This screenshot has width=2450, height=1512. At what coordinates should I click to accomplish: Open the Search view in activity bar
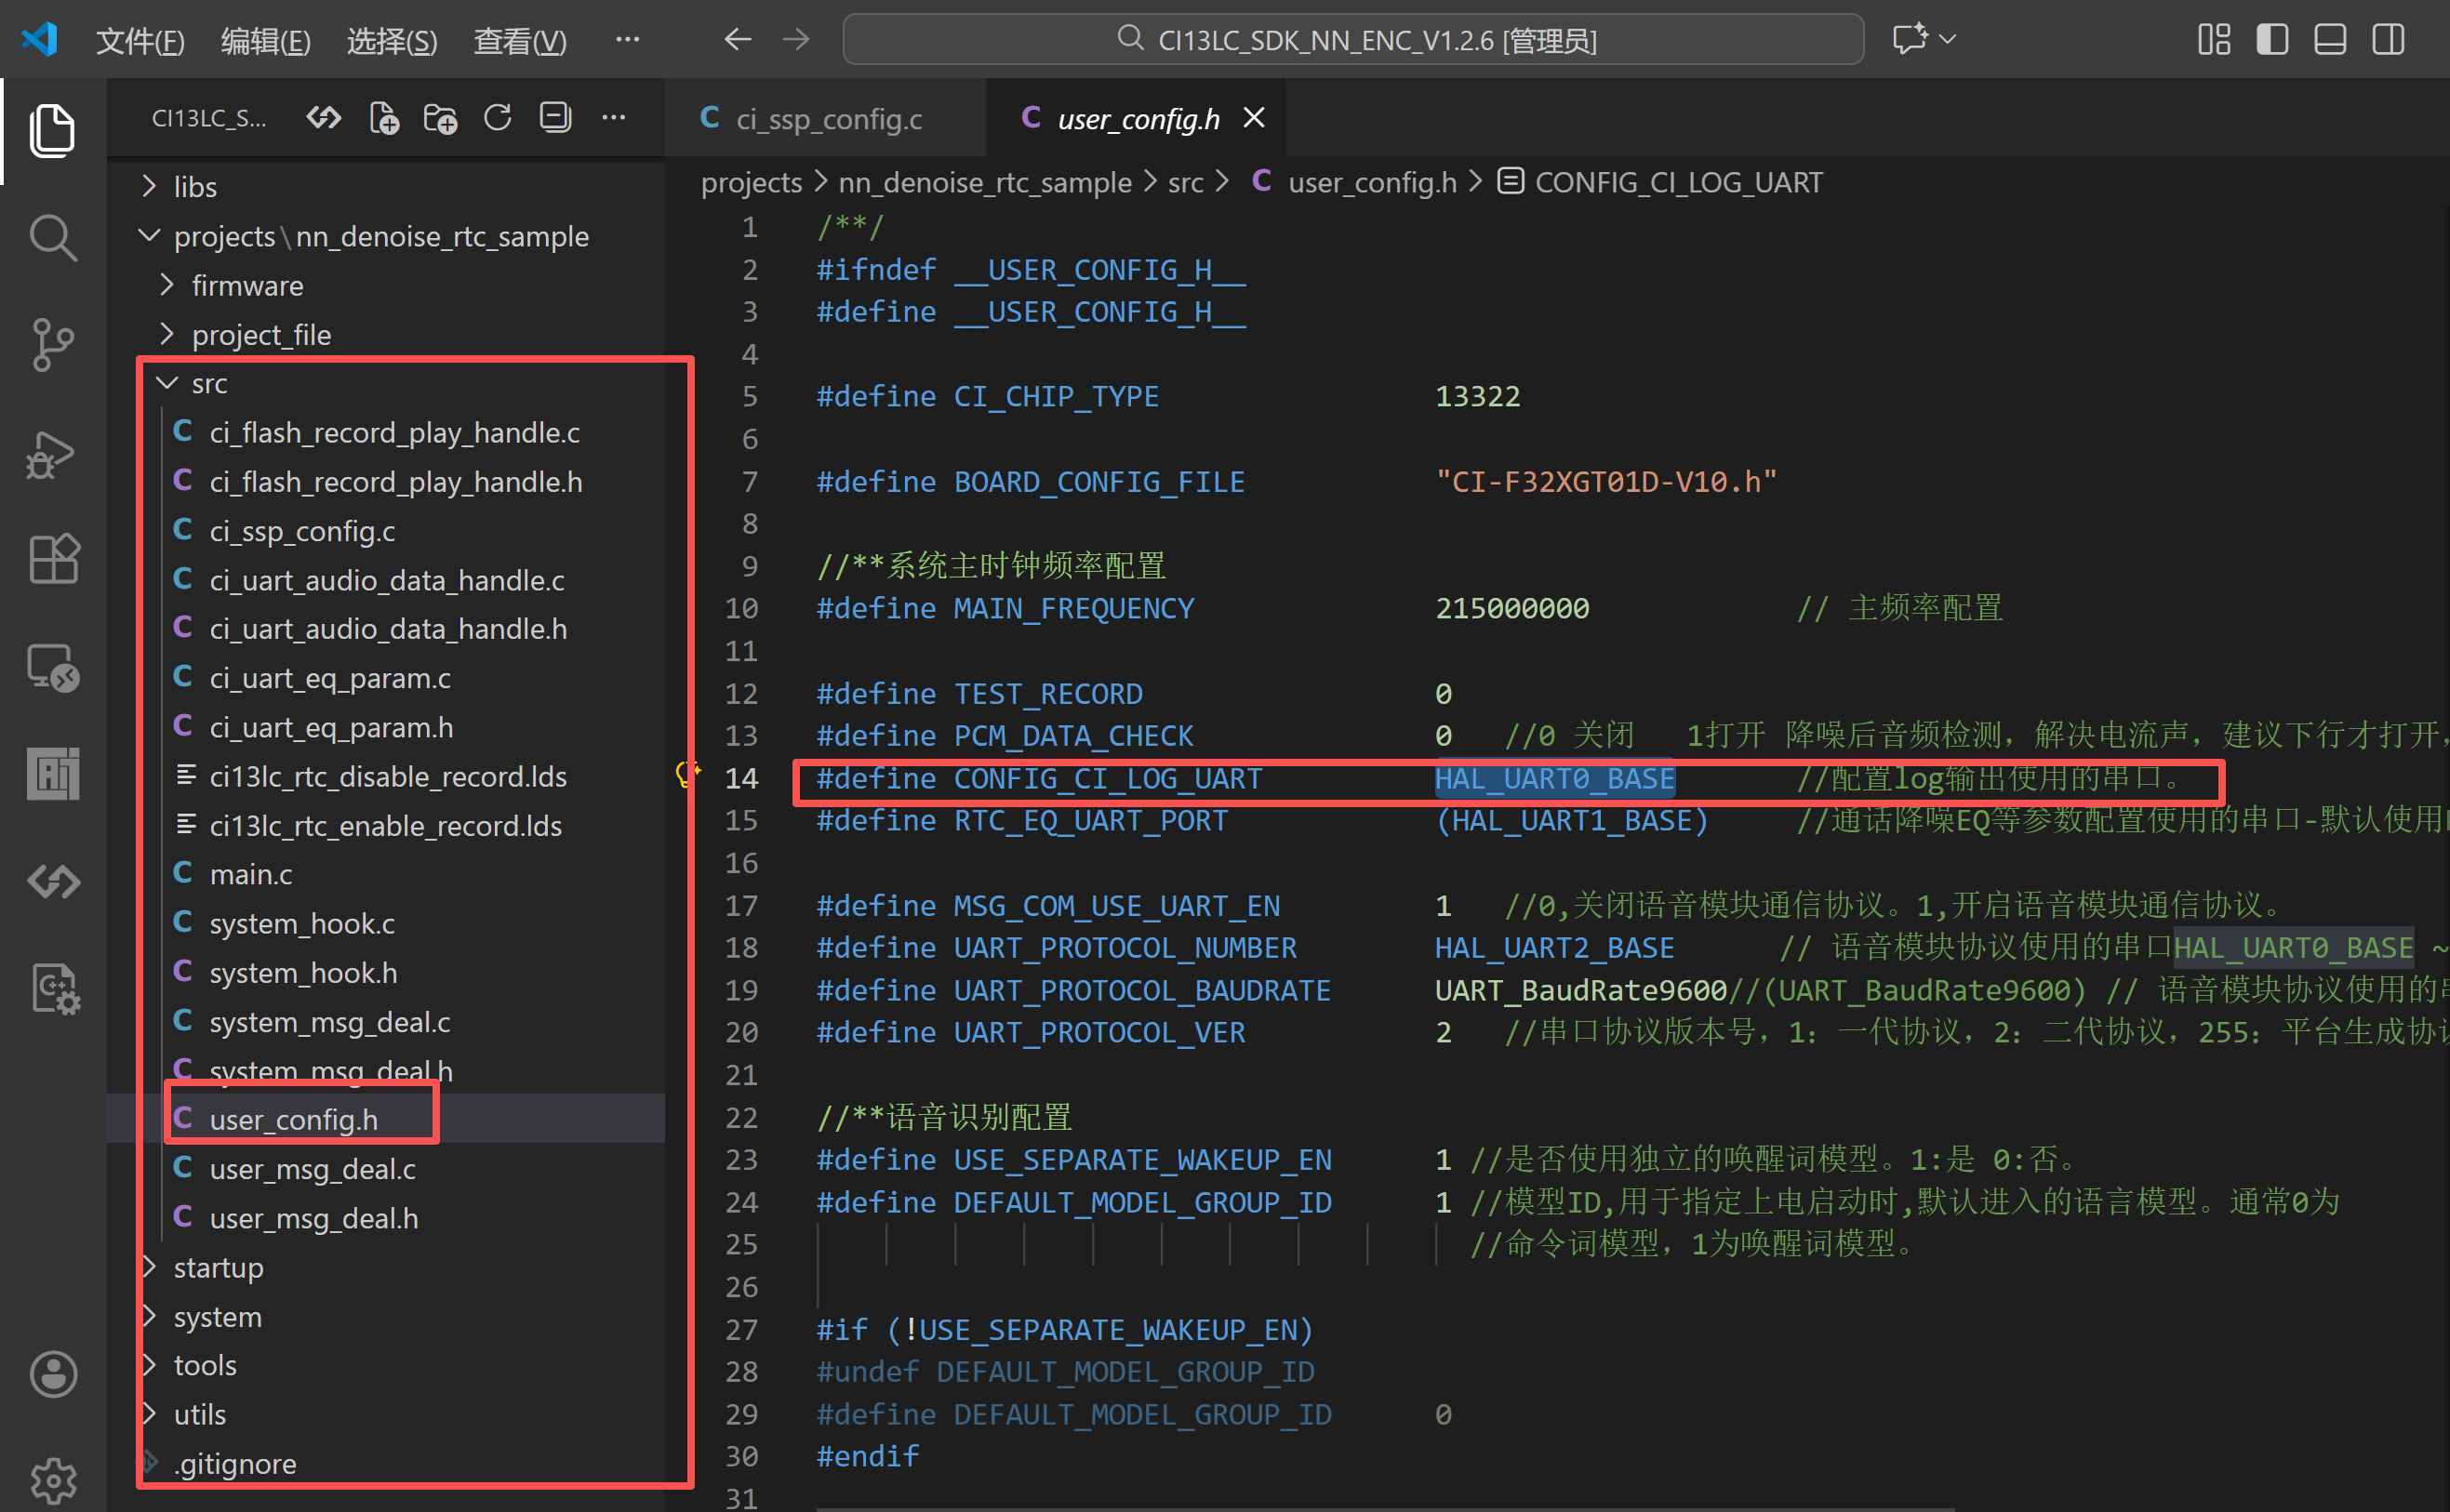pyautogui.click(x=52, y=238)
